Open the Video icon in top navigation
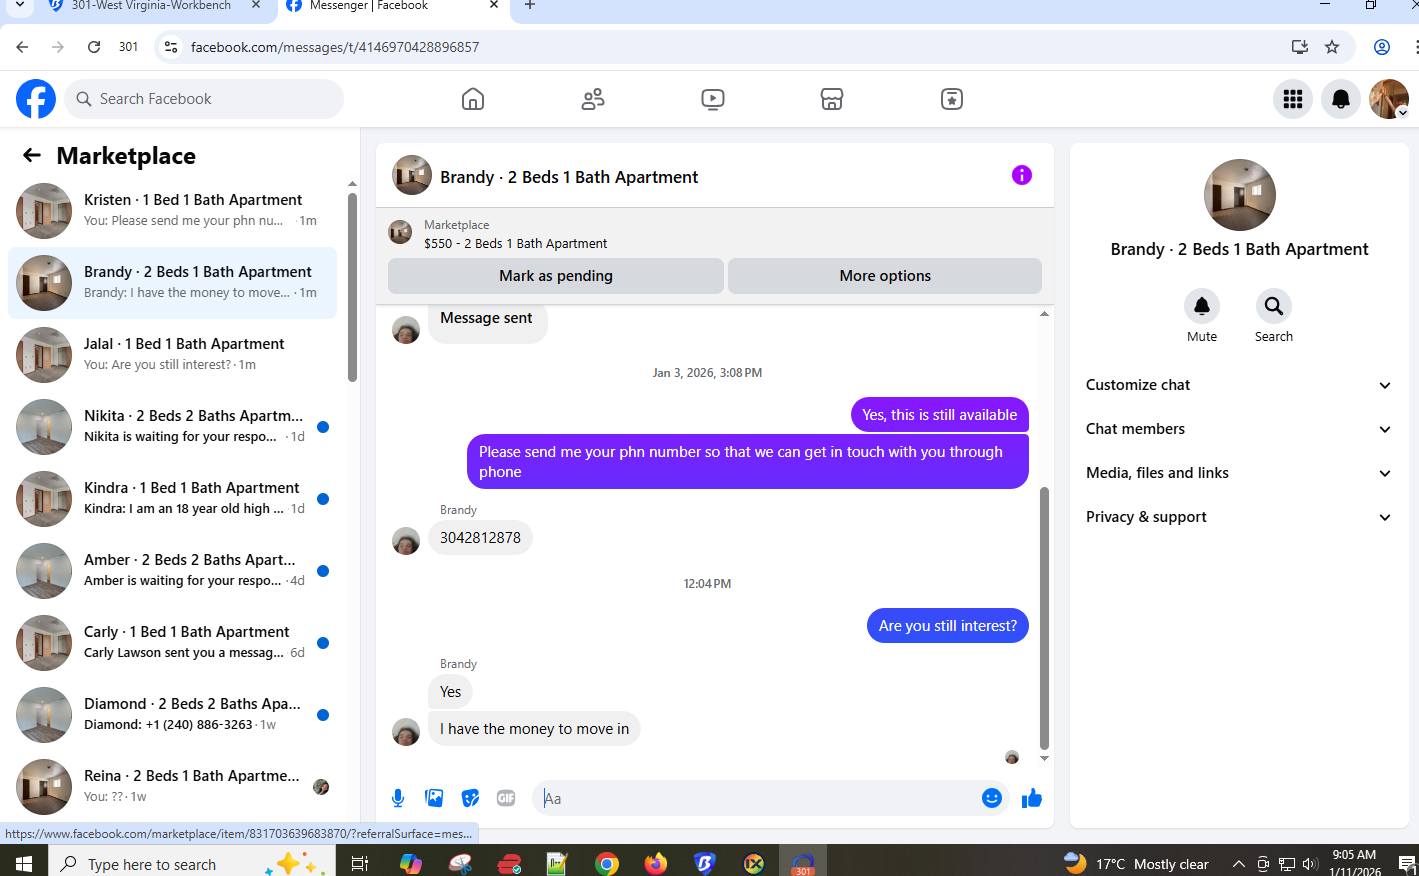1419x876 pixels. click(x=713, y=99)
